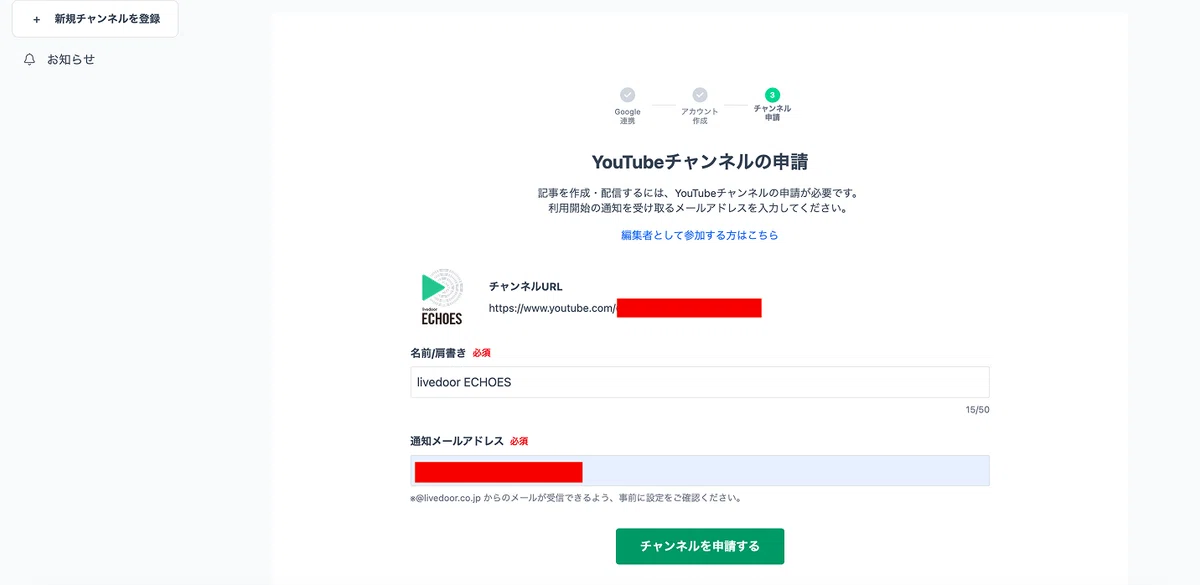Click the 新規チャンネルを登録 button
This screenshot has height=585, width=1200.
[95, 19]
